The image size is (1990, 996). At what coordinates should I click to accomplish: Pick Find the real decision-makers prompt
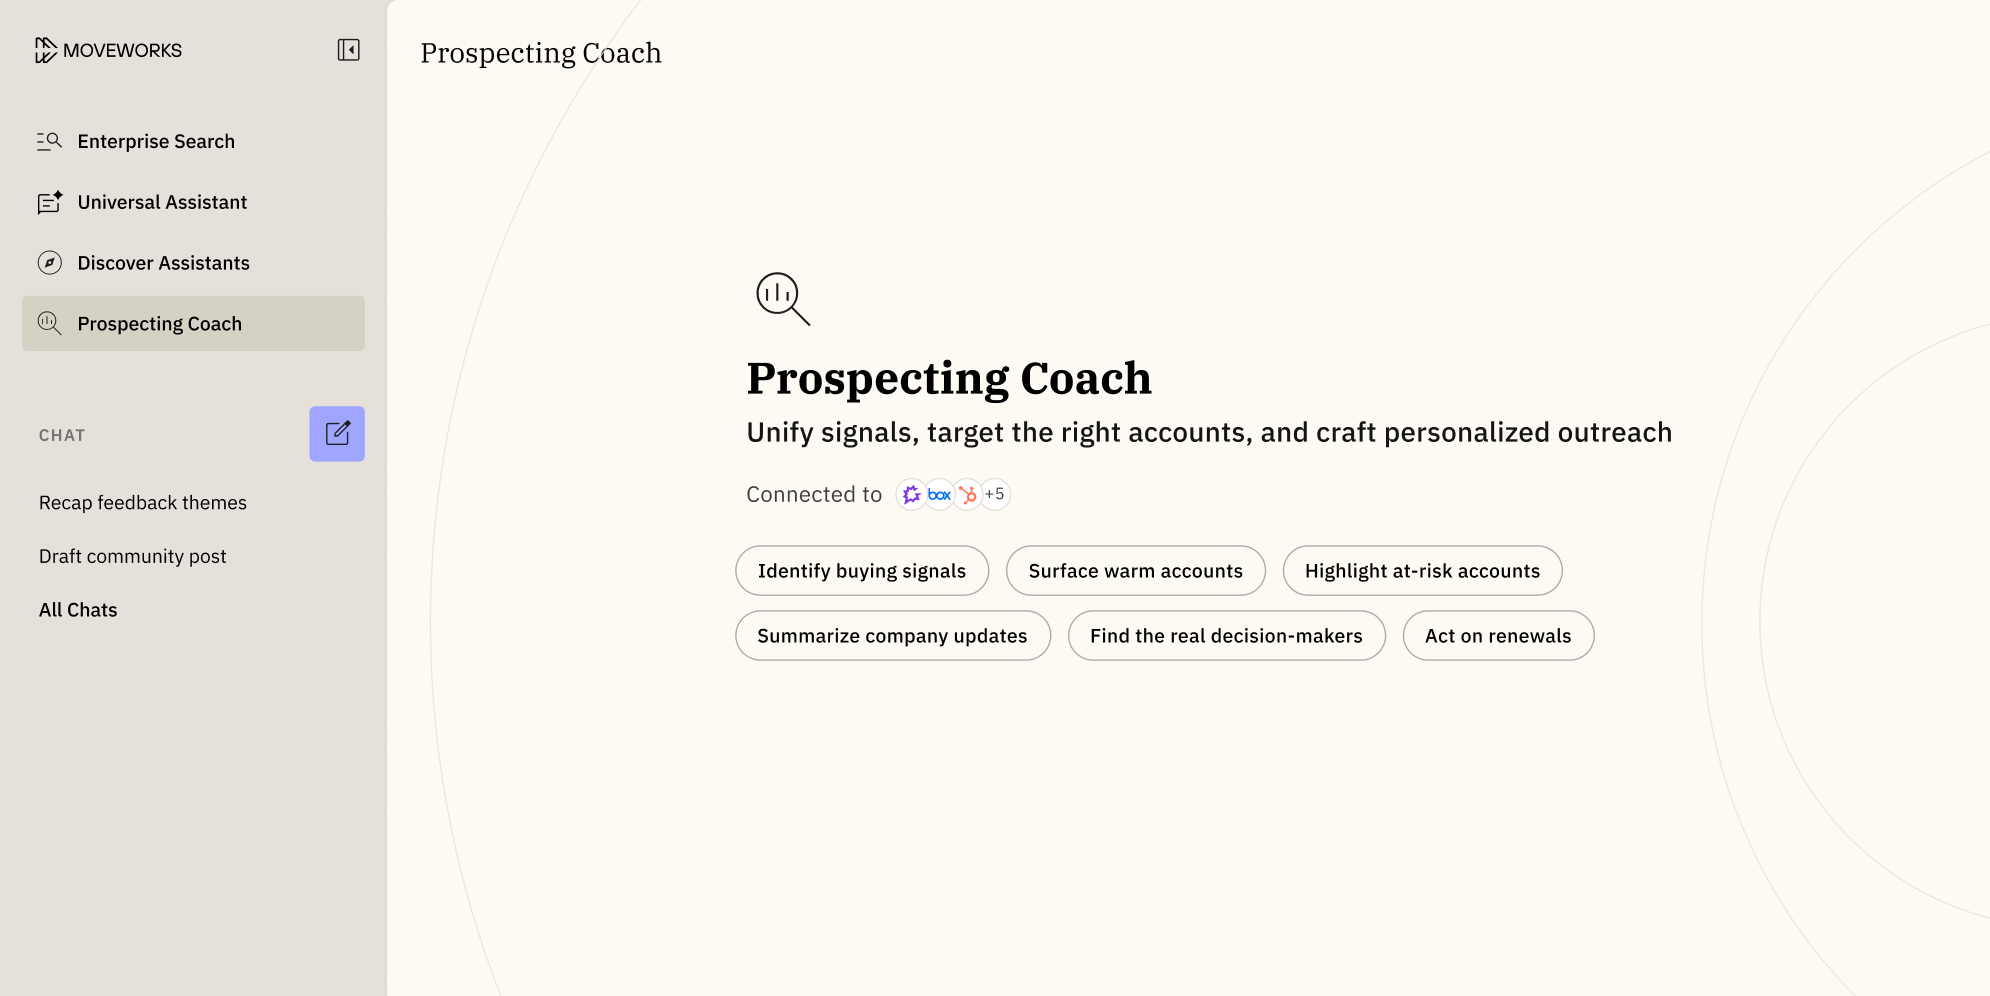point(1226,636)
